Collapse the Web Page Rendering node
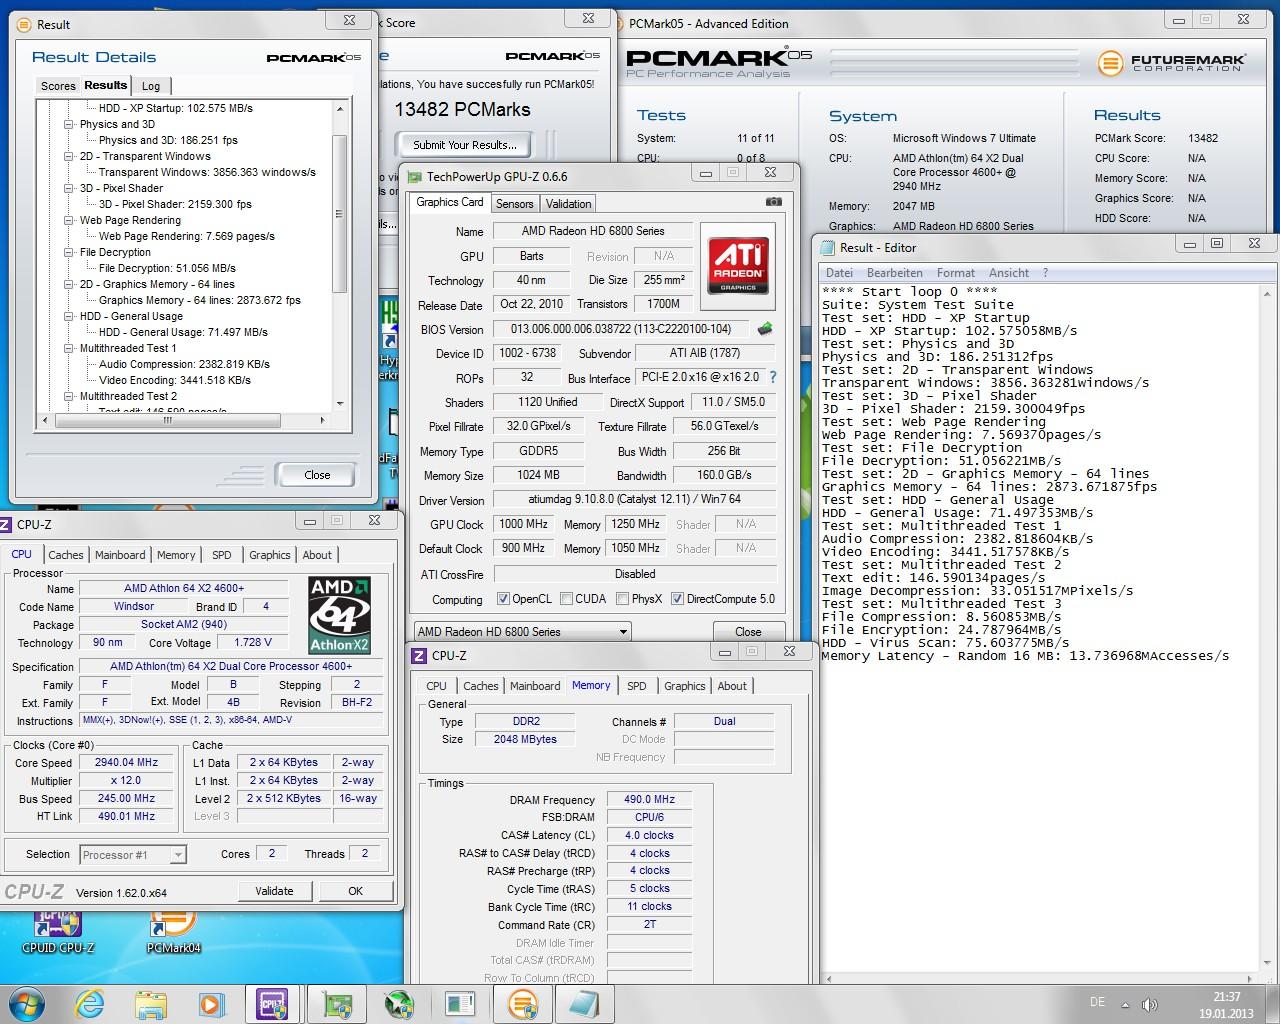 [69, 220]
